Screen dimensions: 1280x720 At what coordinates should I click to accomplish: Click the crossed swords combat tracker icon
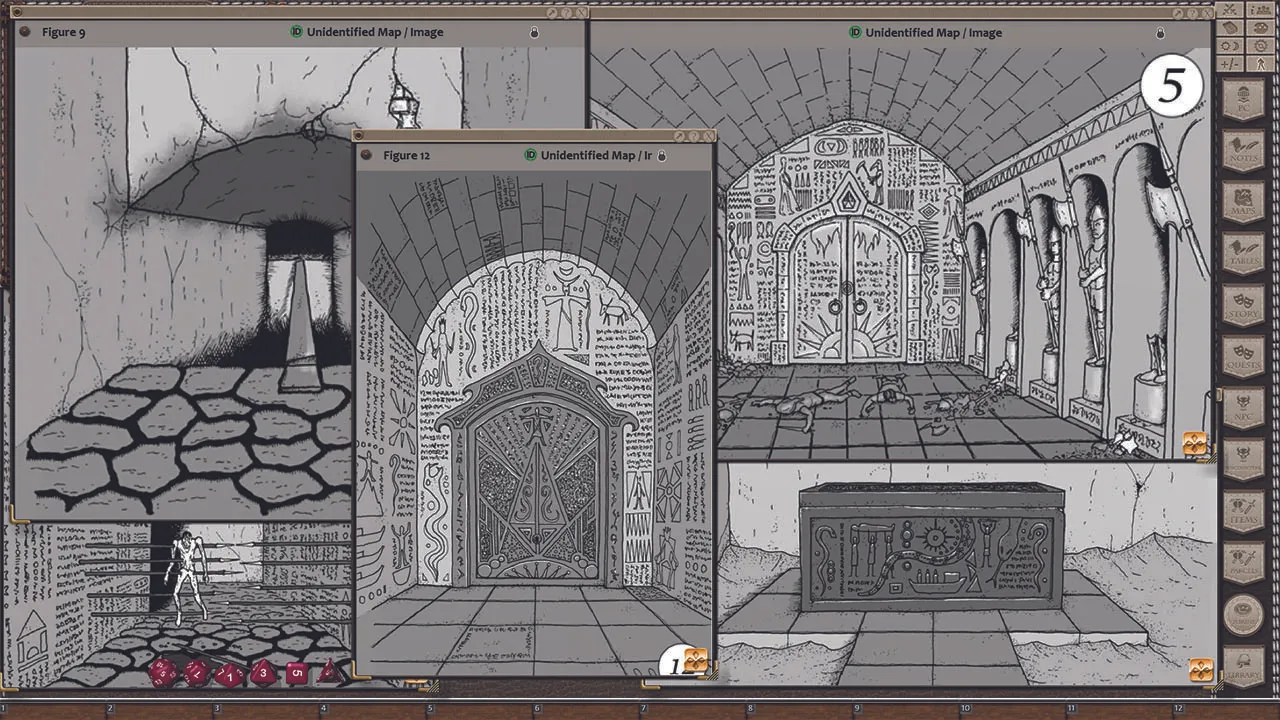(x=1228, y=9)
